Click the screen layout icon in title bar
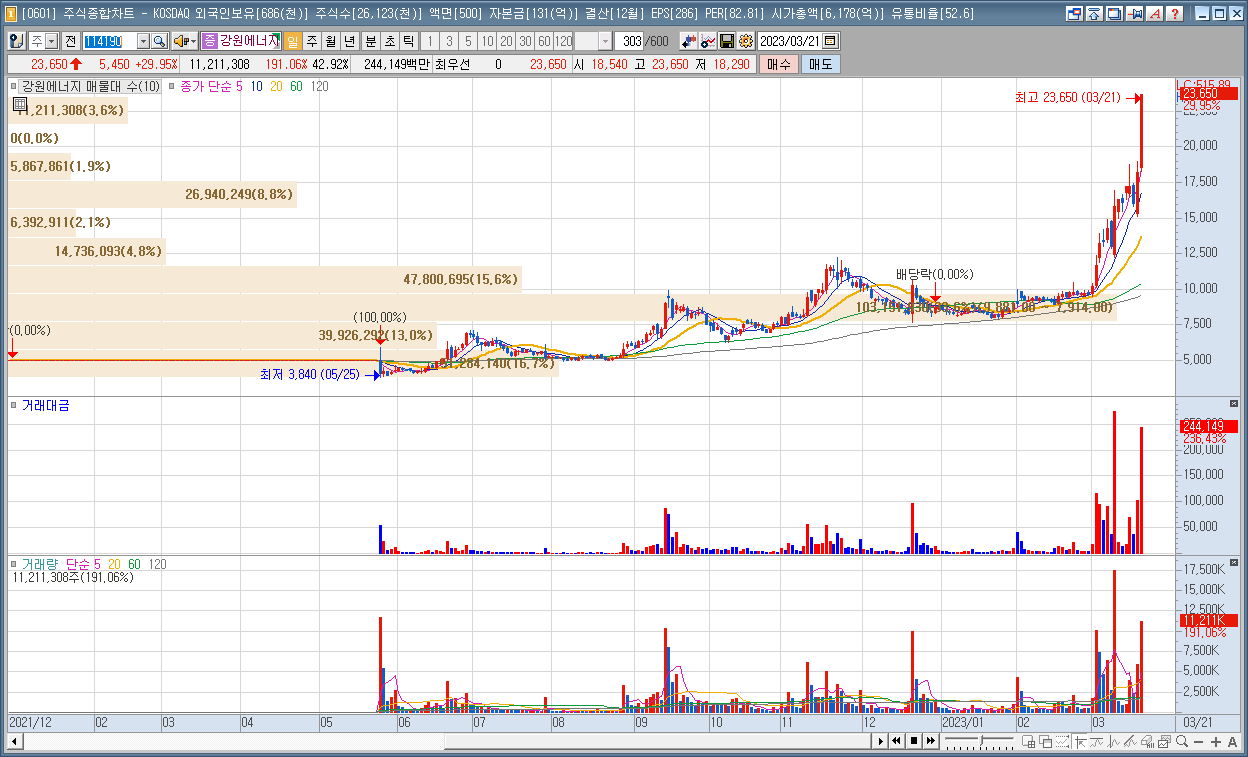Screen dimensions: 1248x757 tap(1074, 14)
